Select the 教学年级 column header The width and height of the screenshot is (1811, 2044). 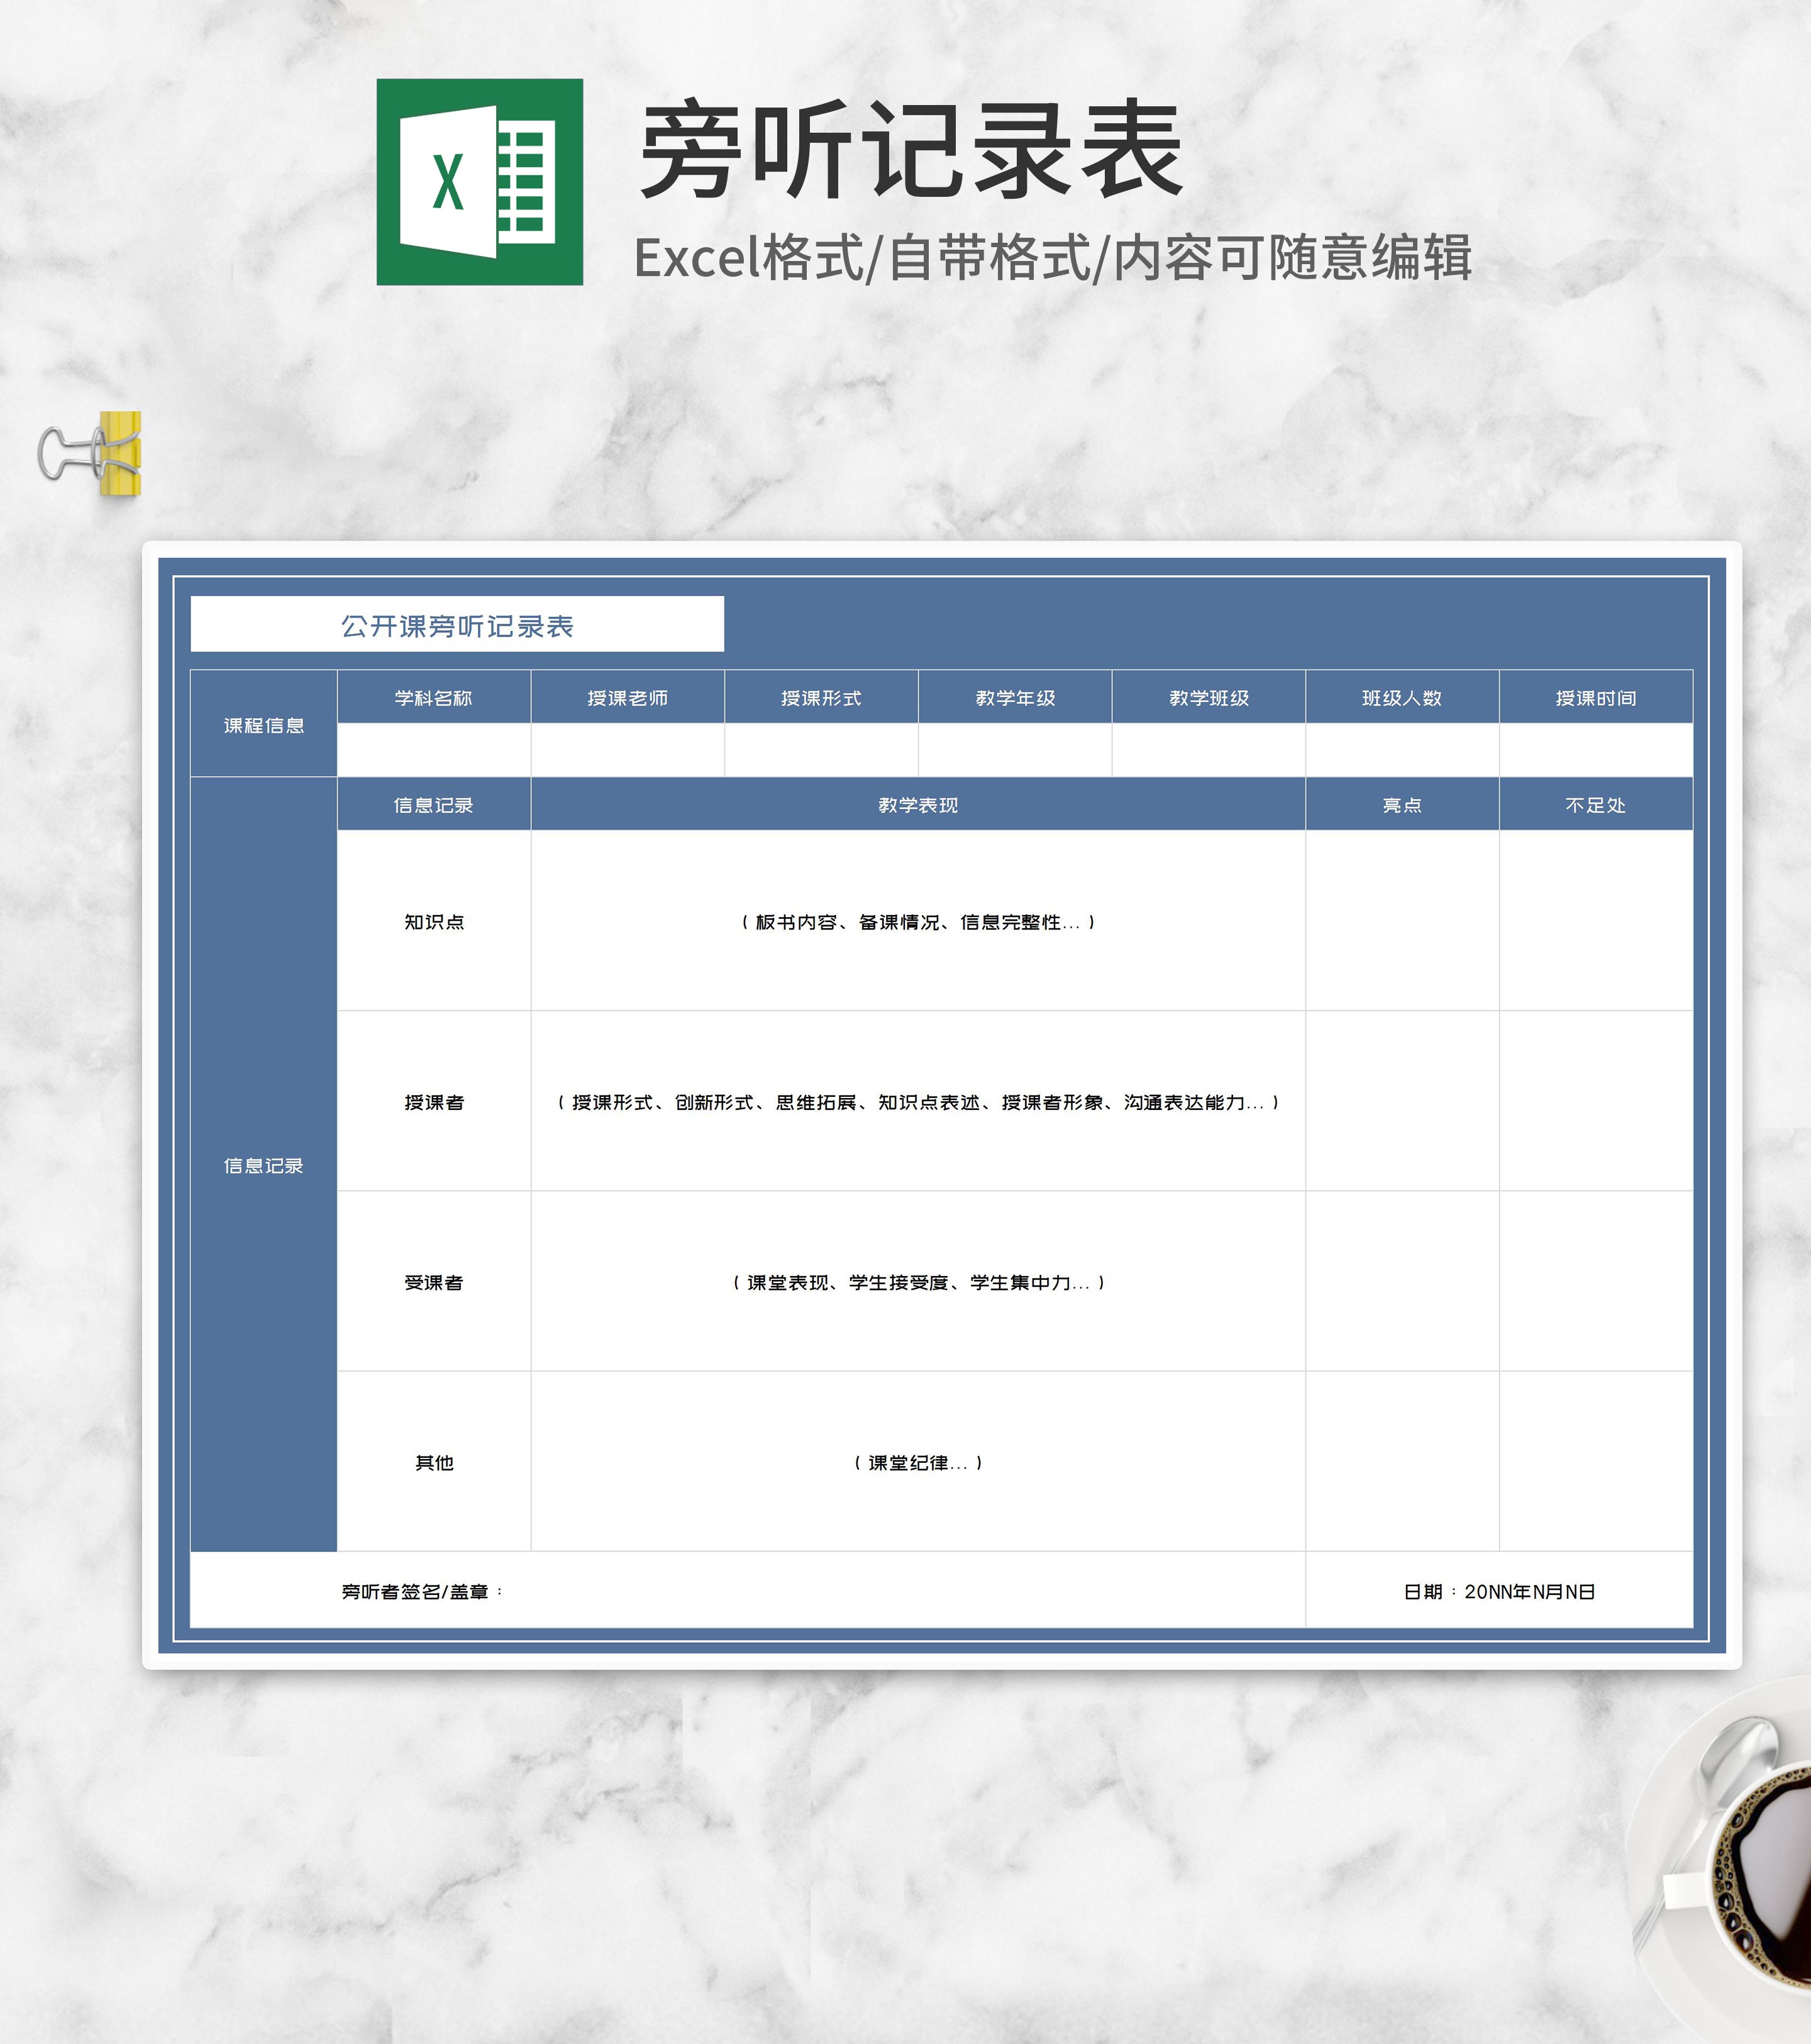1015,697
